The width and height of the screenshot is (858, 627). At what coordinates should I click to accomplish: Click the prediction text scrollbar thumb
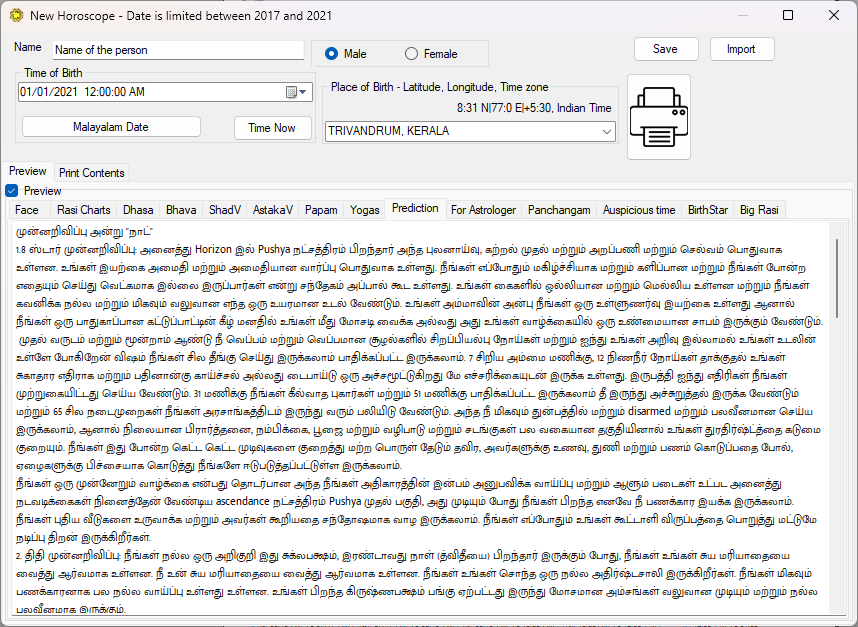click(x=837, y=278)
